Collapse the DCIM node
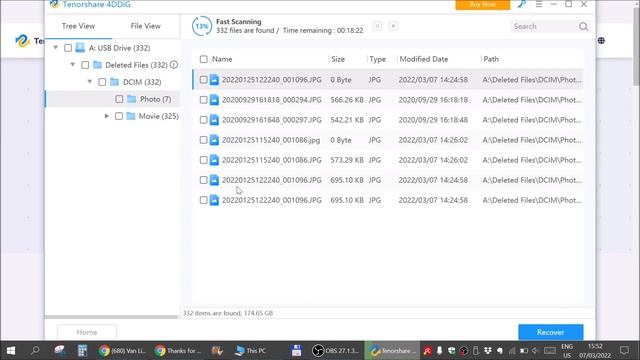This screenshot has width=640, height=360. pos(90,82)
